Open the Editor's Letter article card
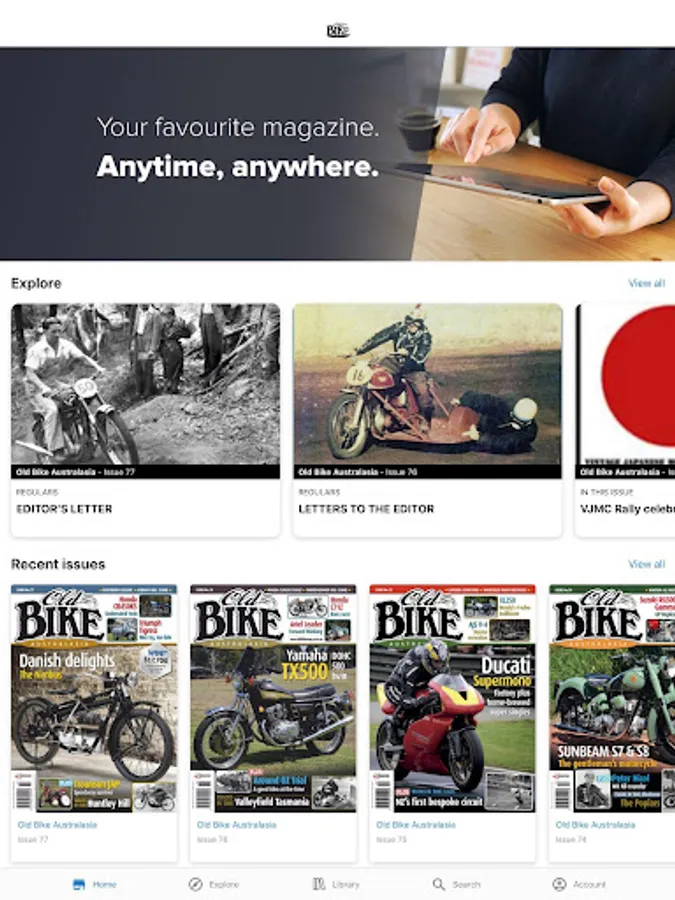The width and height of the screenshot is (675, 900). tap(146, 420)
